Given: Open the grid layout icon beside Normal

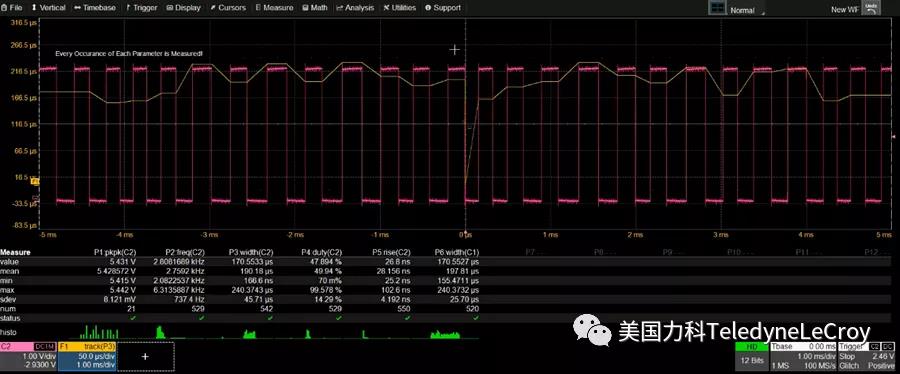Looking at the screenshot, I should (x=717, y=8).
